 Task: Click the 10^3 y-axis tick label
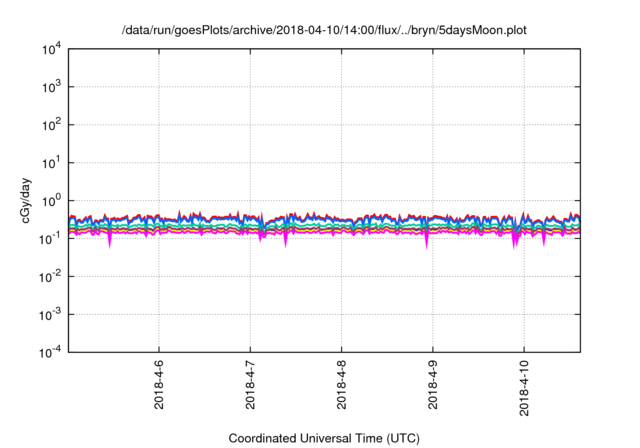tap(50, 87)
